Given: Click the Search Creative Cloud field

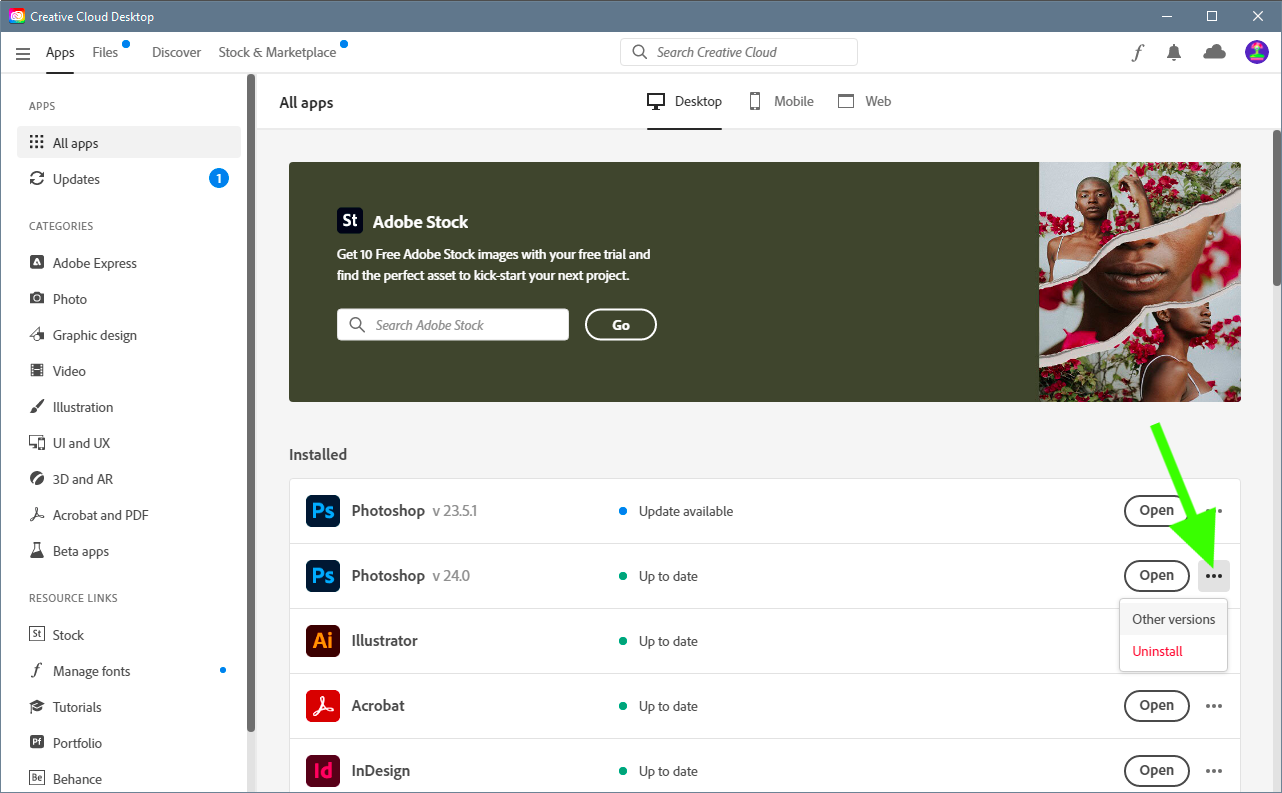Looking at the screenshot, I should pos(738,51).
